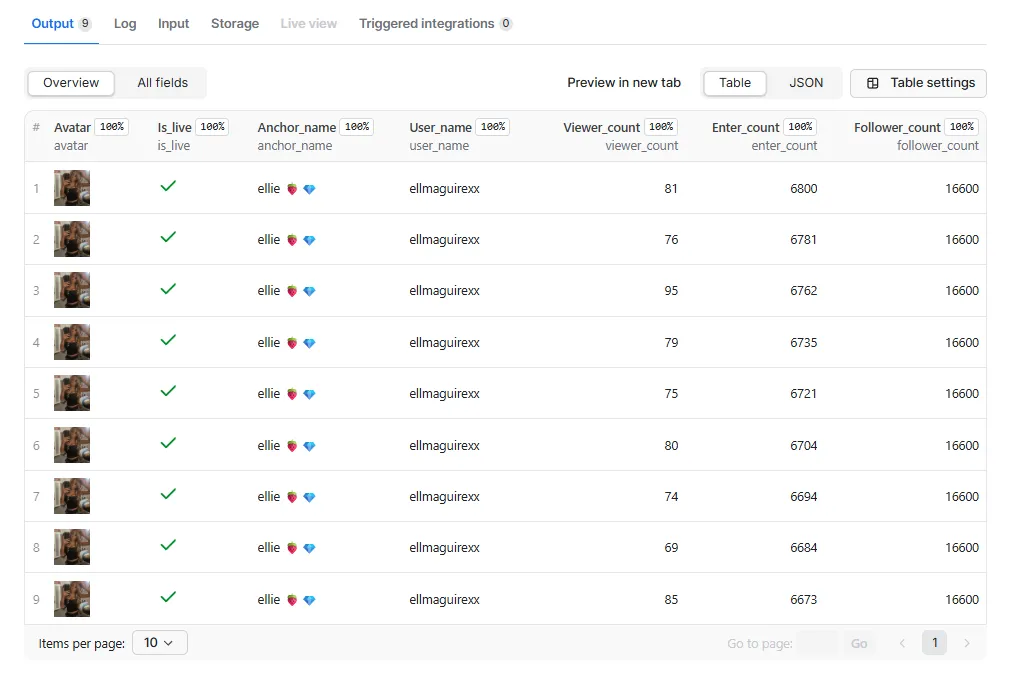Click the next page chevron icon
The width and height of the screenshot is (1014, 683).
pyautogui.click(x=966, y=643)
